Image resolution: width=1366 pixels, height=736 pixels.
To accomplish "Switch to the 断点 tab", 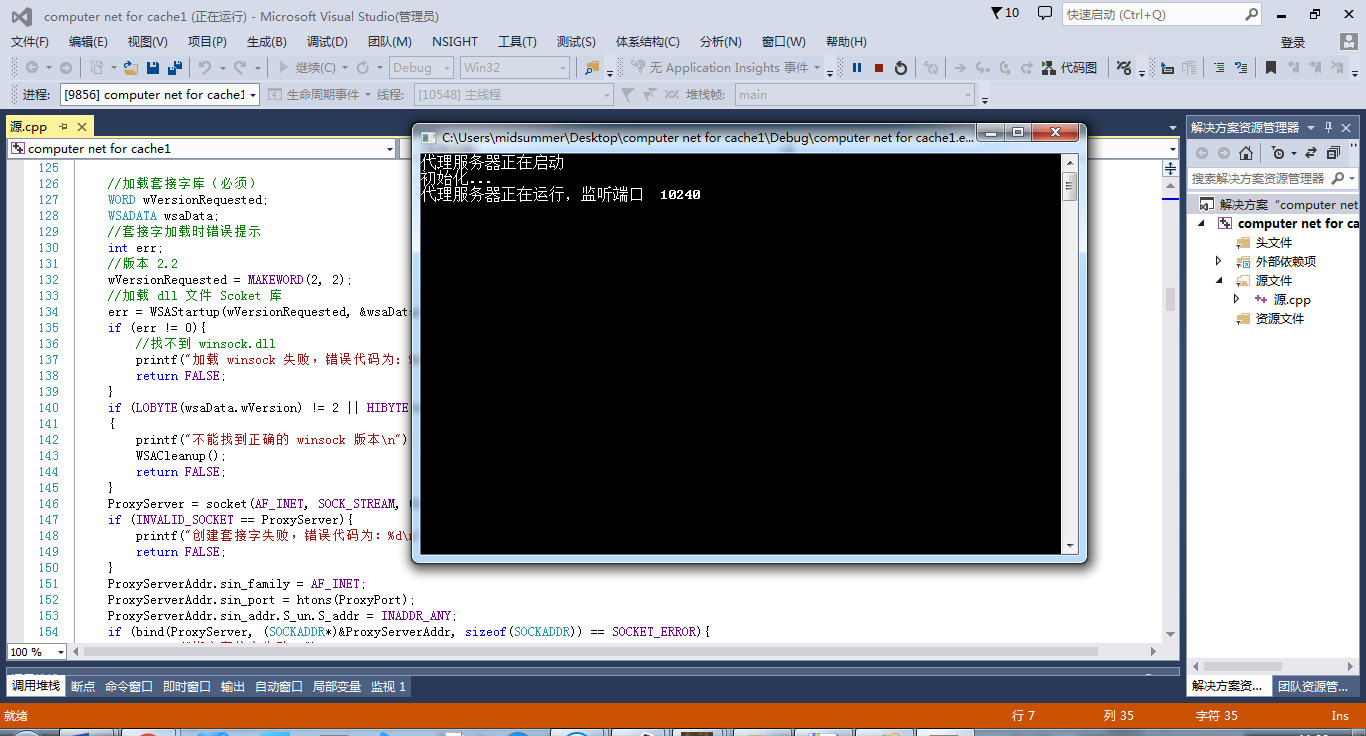I will click(83, 687).
